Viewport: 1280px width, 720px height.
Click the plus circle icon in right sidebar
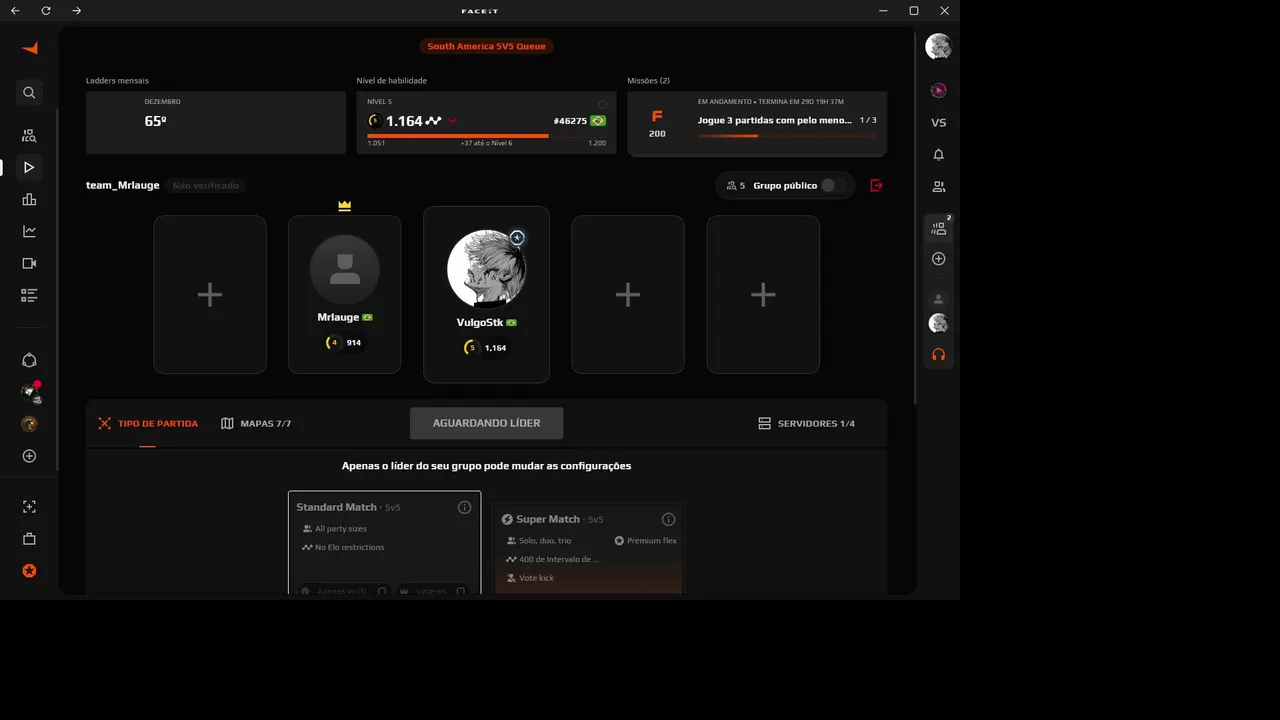[938, 258]
